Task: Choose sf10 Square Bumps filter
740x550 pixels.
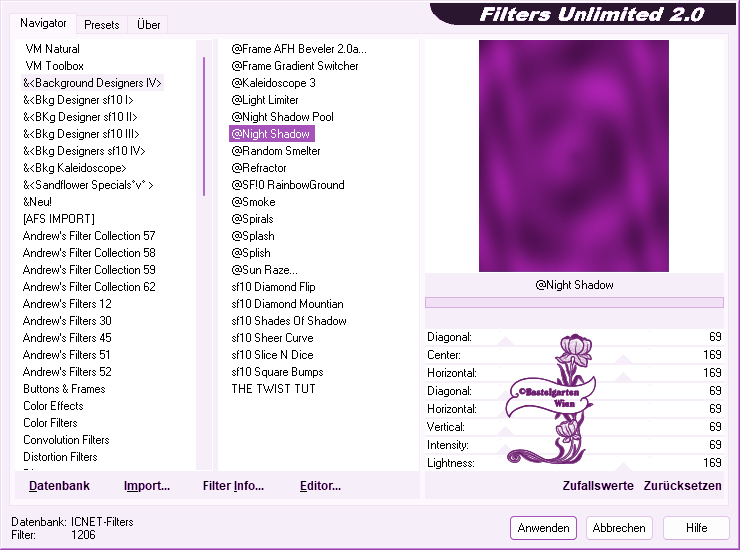Action: [x=278, y=372]
